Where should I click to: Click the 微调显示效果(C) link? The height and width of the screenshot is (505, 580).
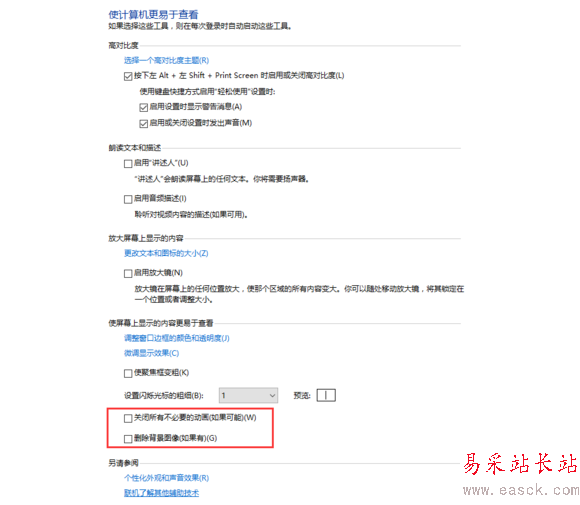point(151,353)
